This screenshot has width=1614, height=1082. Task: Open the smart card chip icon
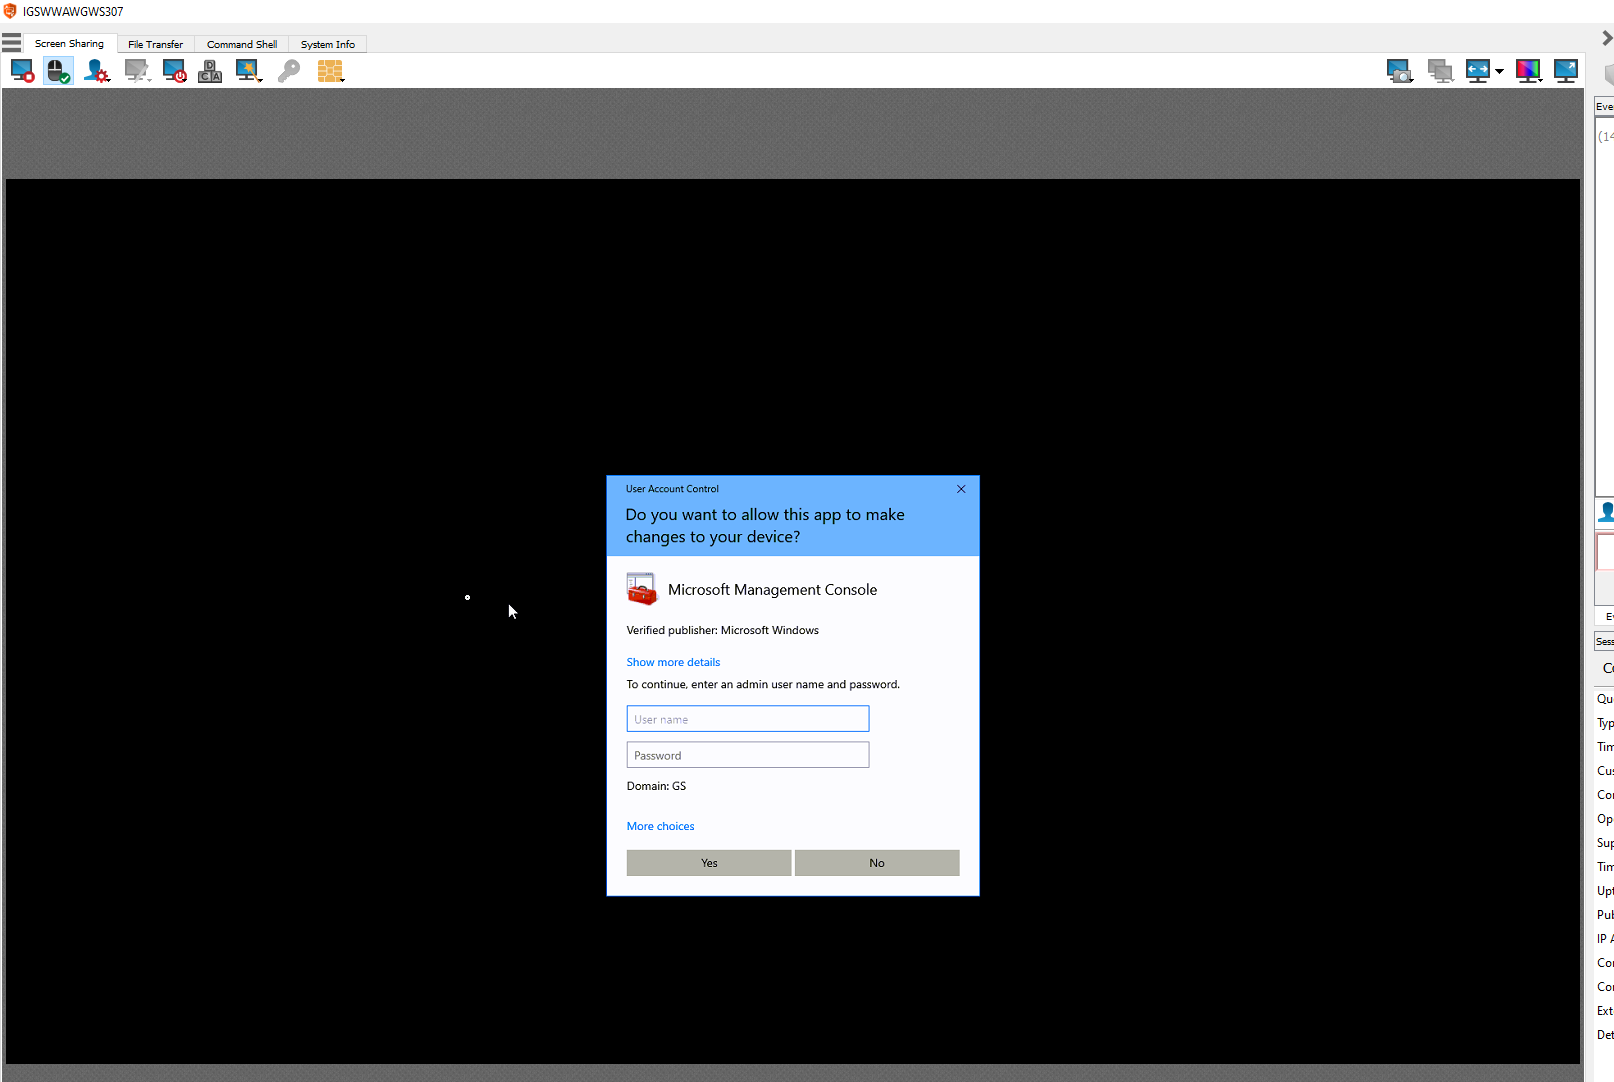330,71
